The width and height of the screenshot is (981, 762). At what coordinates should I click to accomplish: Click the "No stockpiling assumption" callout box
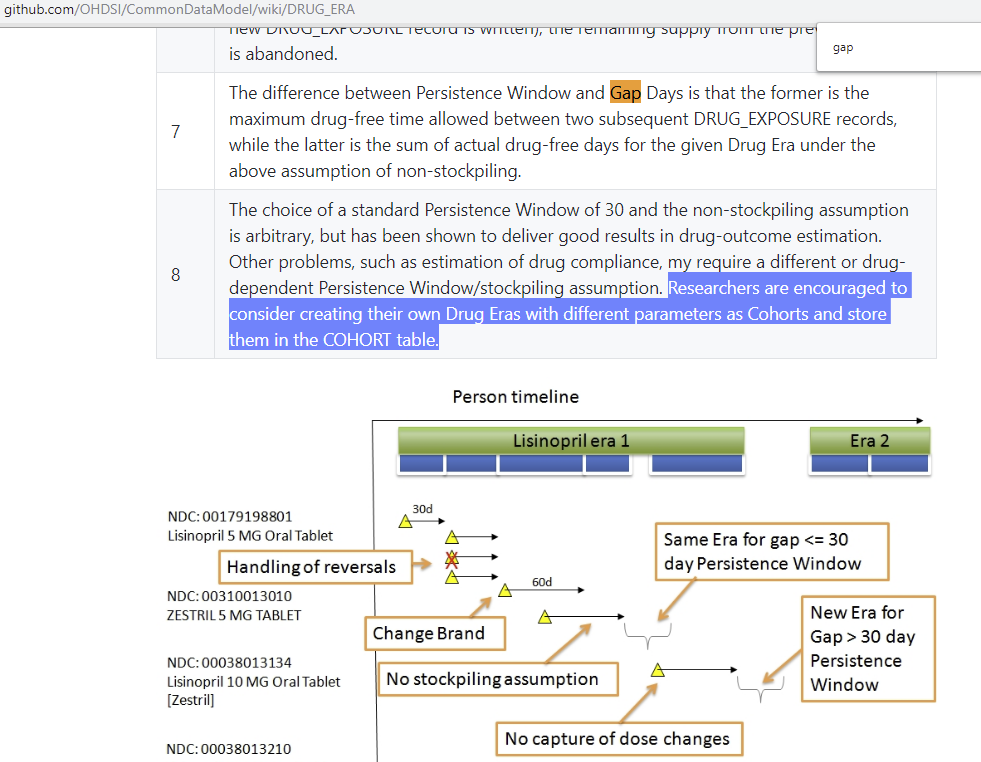(x=498, y=679)
